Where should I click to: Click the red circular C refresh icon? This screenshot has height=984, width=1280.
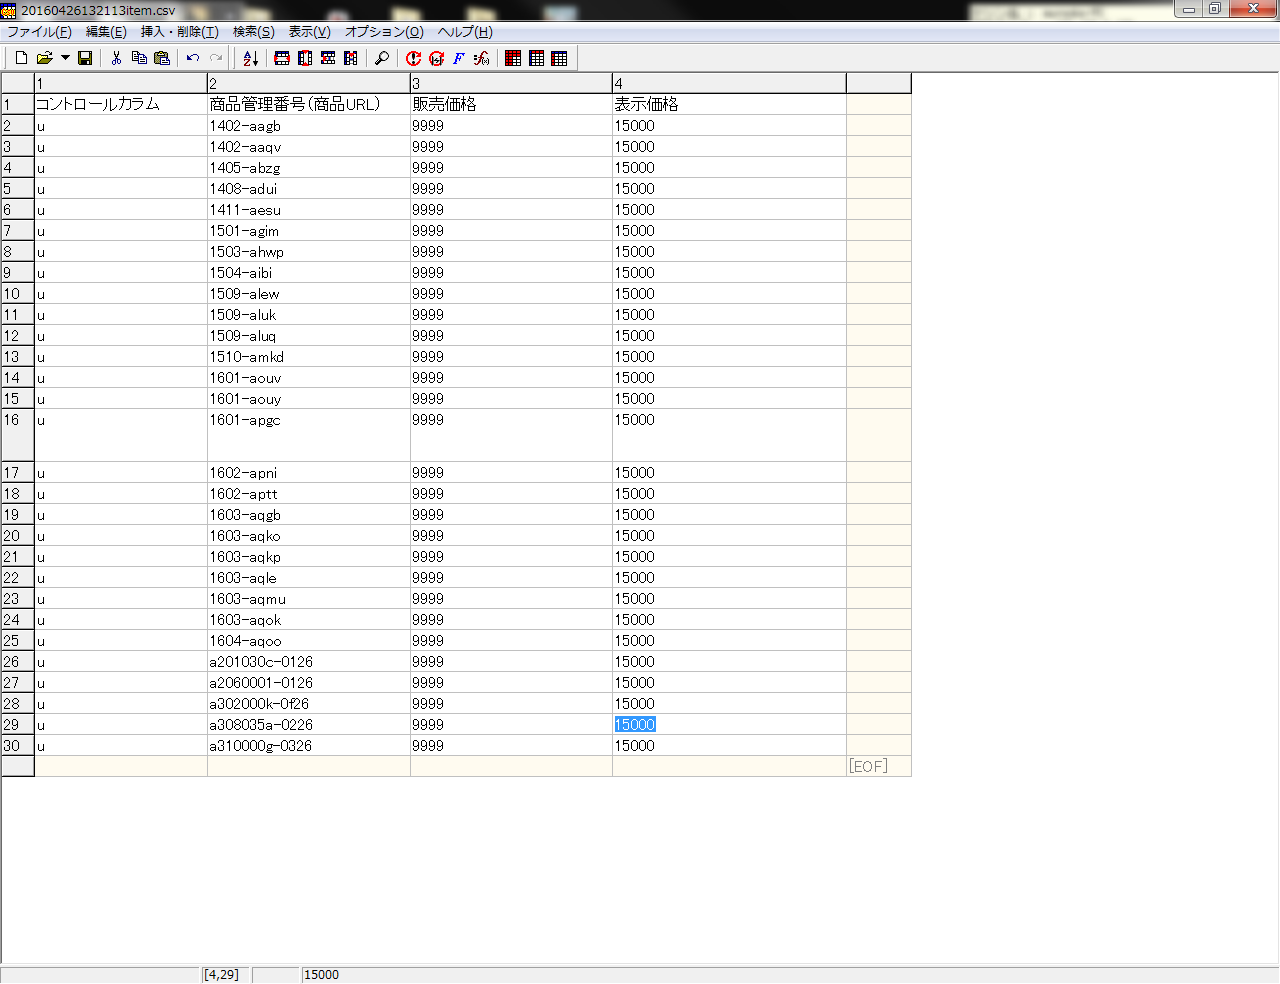tap(413, 58)
